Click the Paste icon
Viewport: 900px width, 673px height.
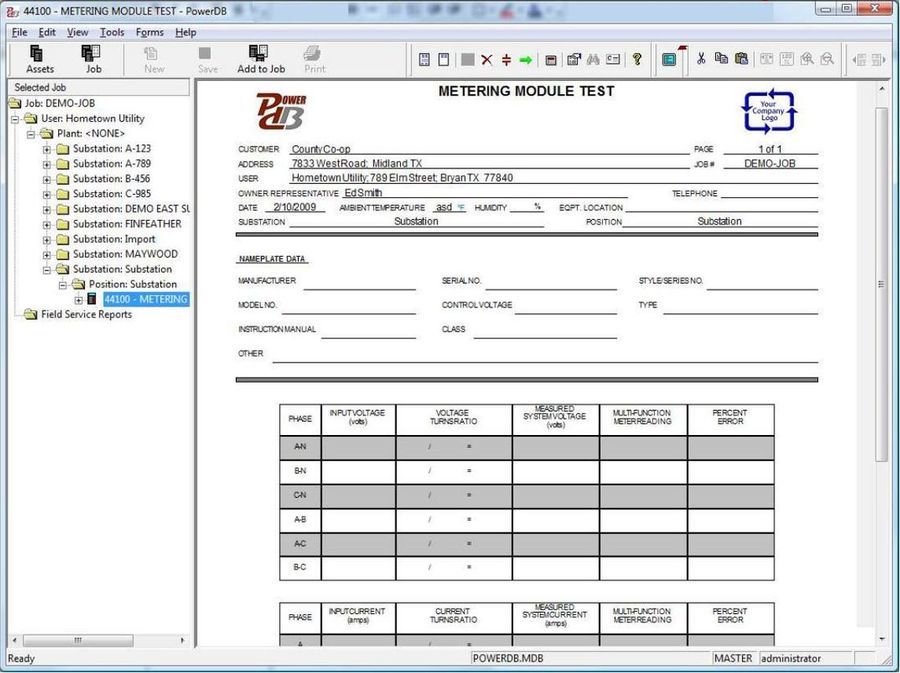point(742,60)
